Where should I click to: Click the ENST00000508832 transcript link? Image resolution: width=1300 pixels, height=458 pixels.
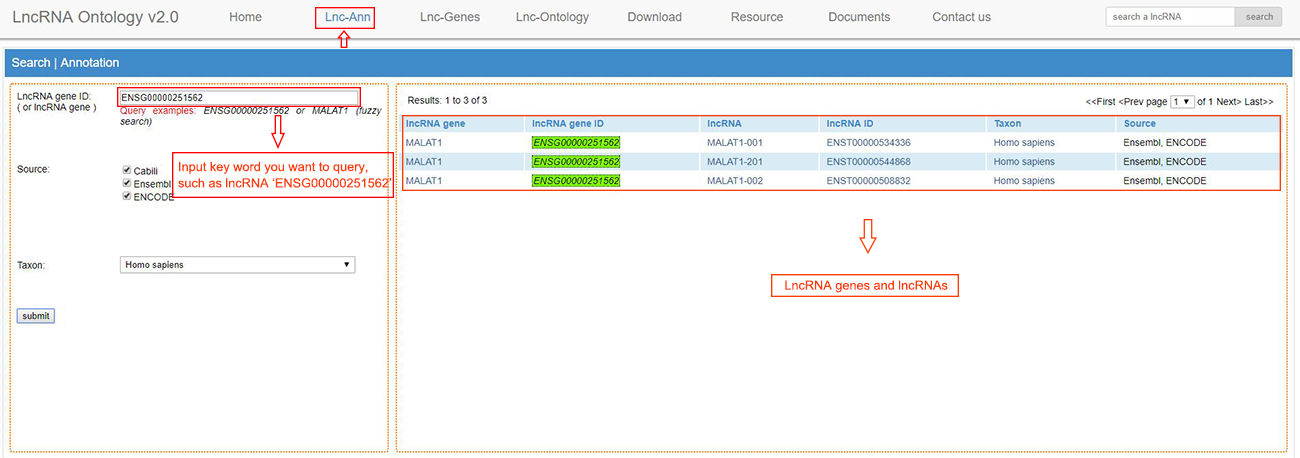[x=867, y=181]
